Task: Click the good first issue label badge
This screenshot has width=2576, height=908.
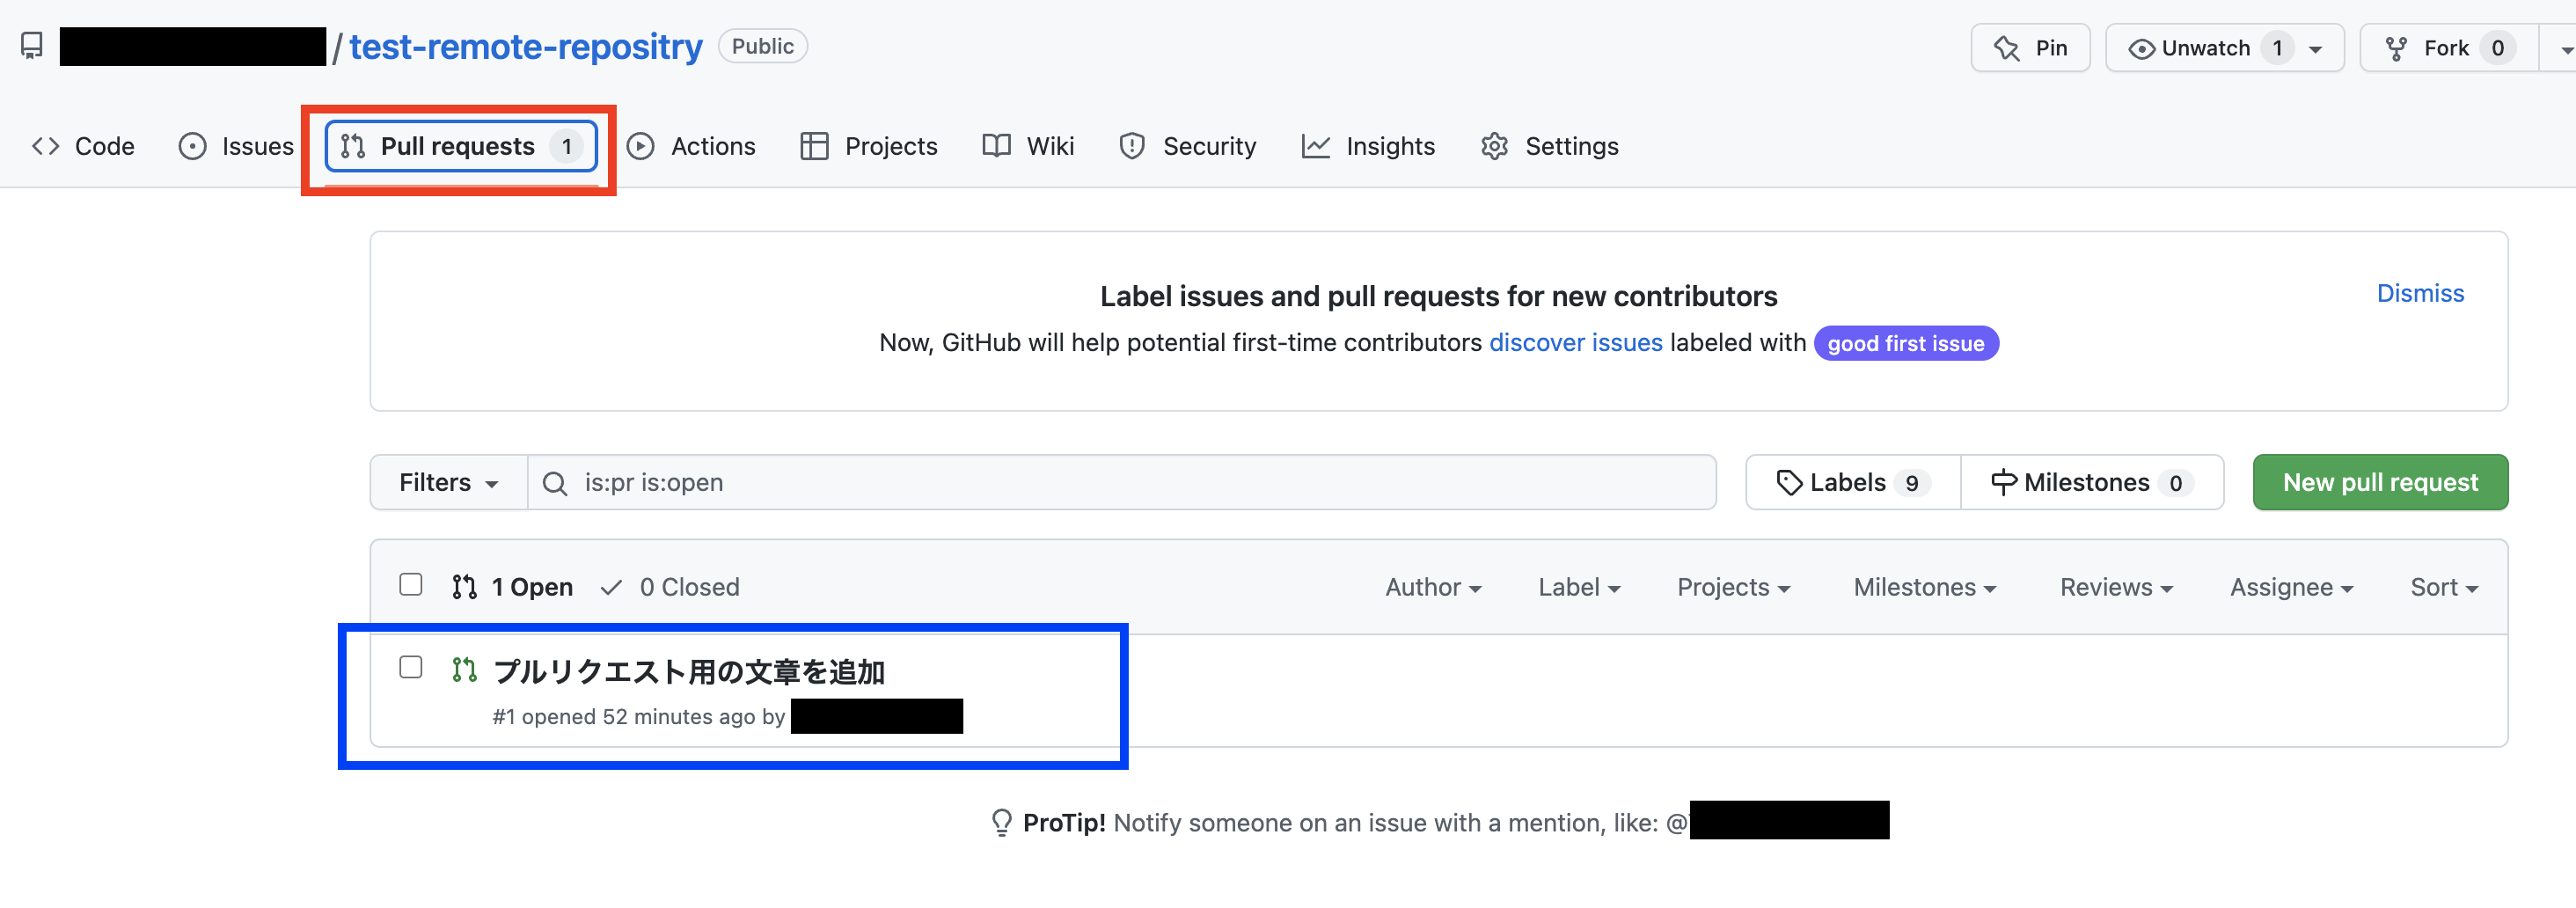Action: click(x=1906, y=343)
